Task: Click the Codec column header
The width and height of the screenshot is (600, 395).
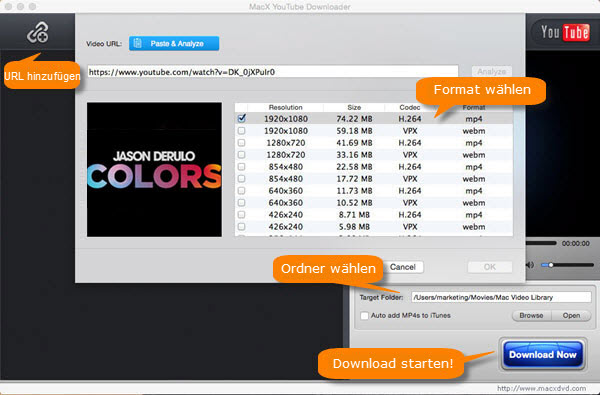Action: [x=409, y=108]
